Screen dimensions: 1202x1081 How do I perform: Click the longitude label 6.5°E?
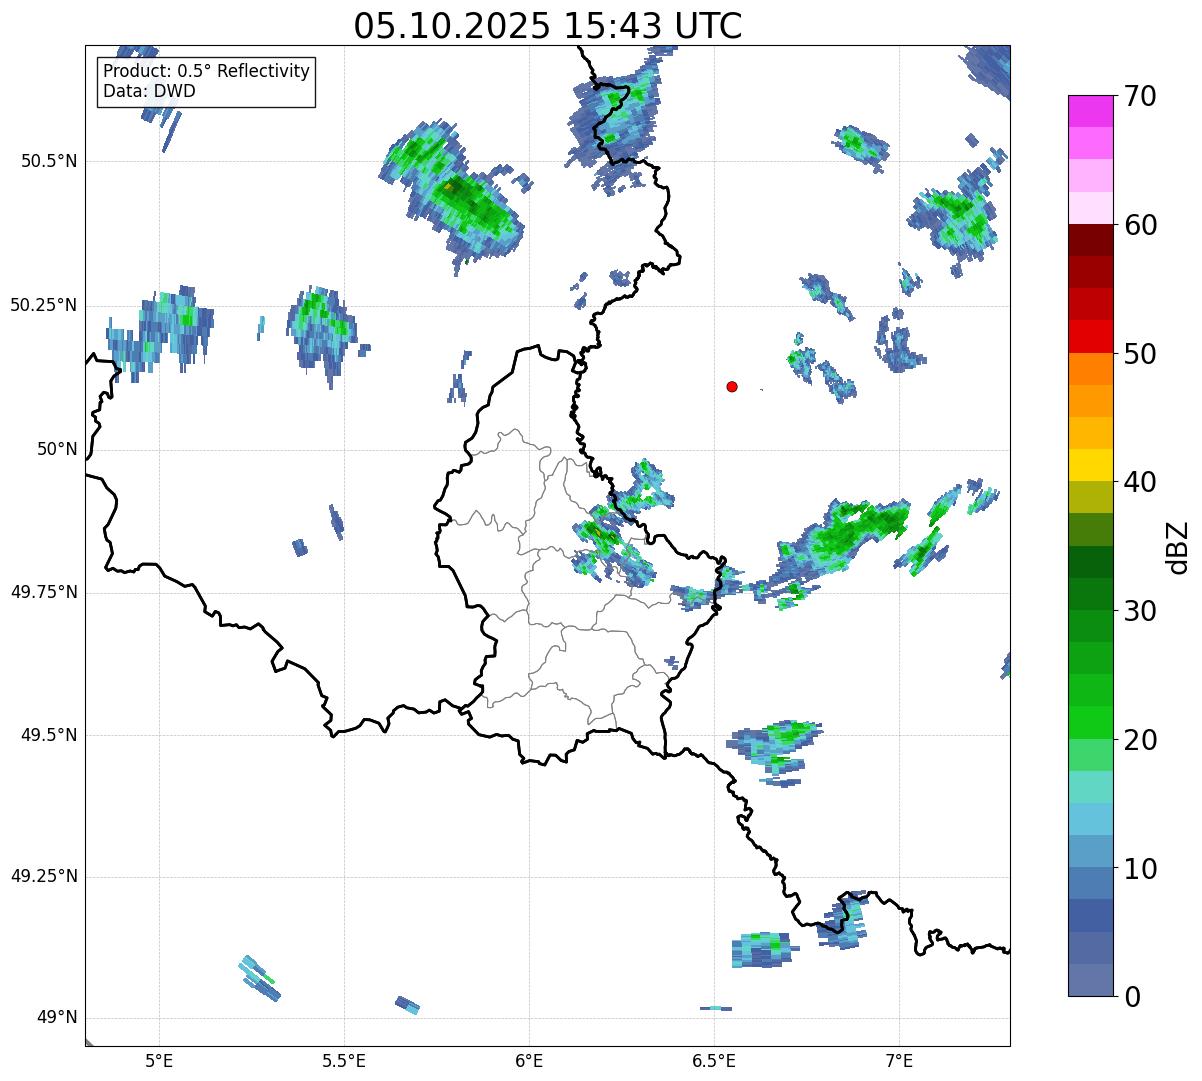[x=714, y=1060]
